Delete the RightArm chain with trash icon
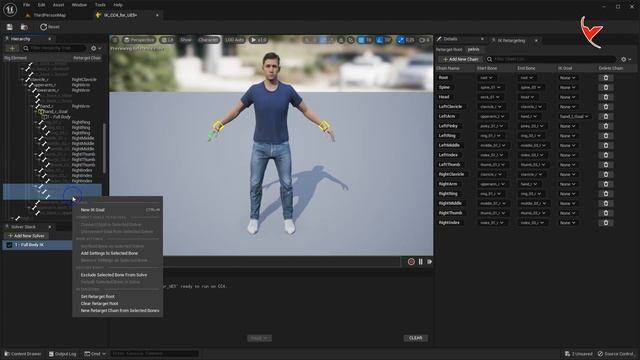 click(606, 184)
